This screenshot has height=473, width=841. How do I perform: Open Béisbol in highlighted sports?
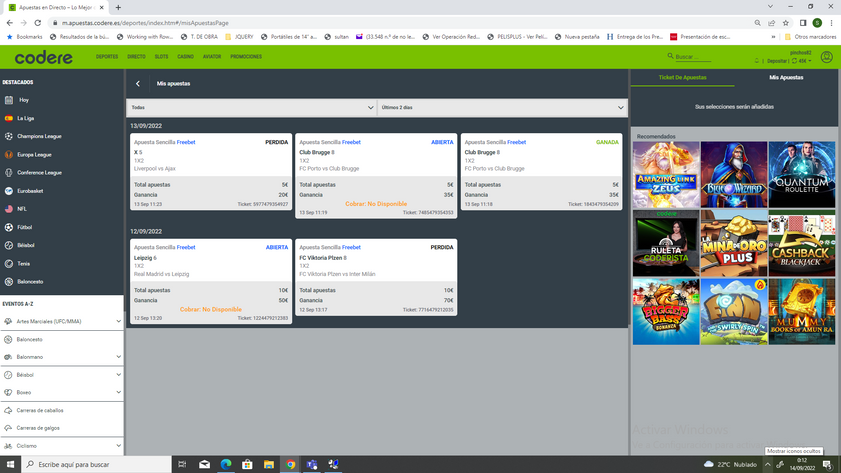point(26,245)
